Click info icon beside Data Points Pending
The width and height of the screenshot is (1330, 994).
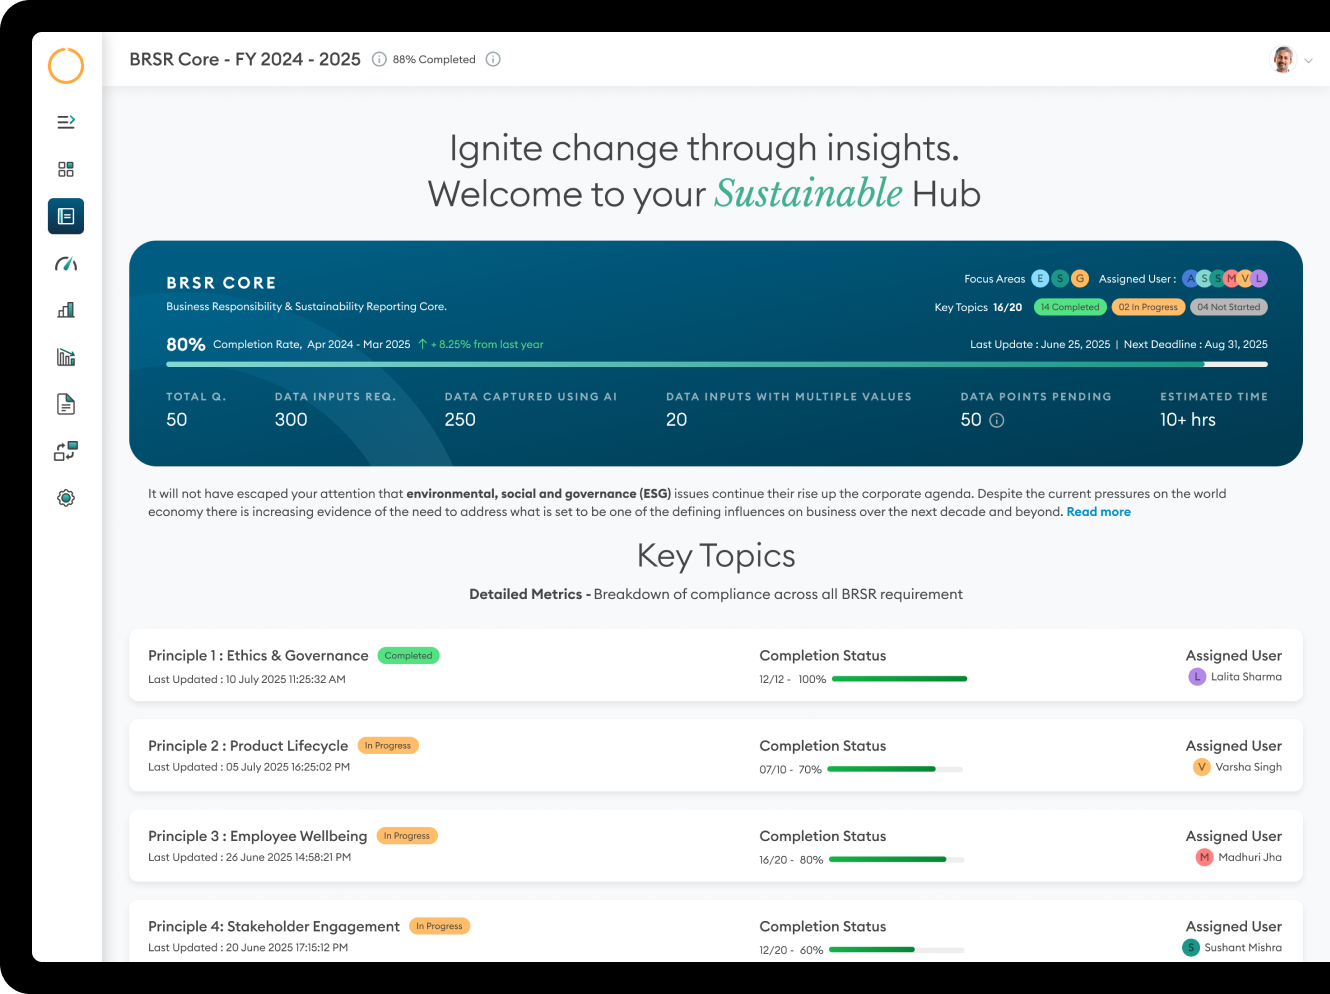(997, 420)
